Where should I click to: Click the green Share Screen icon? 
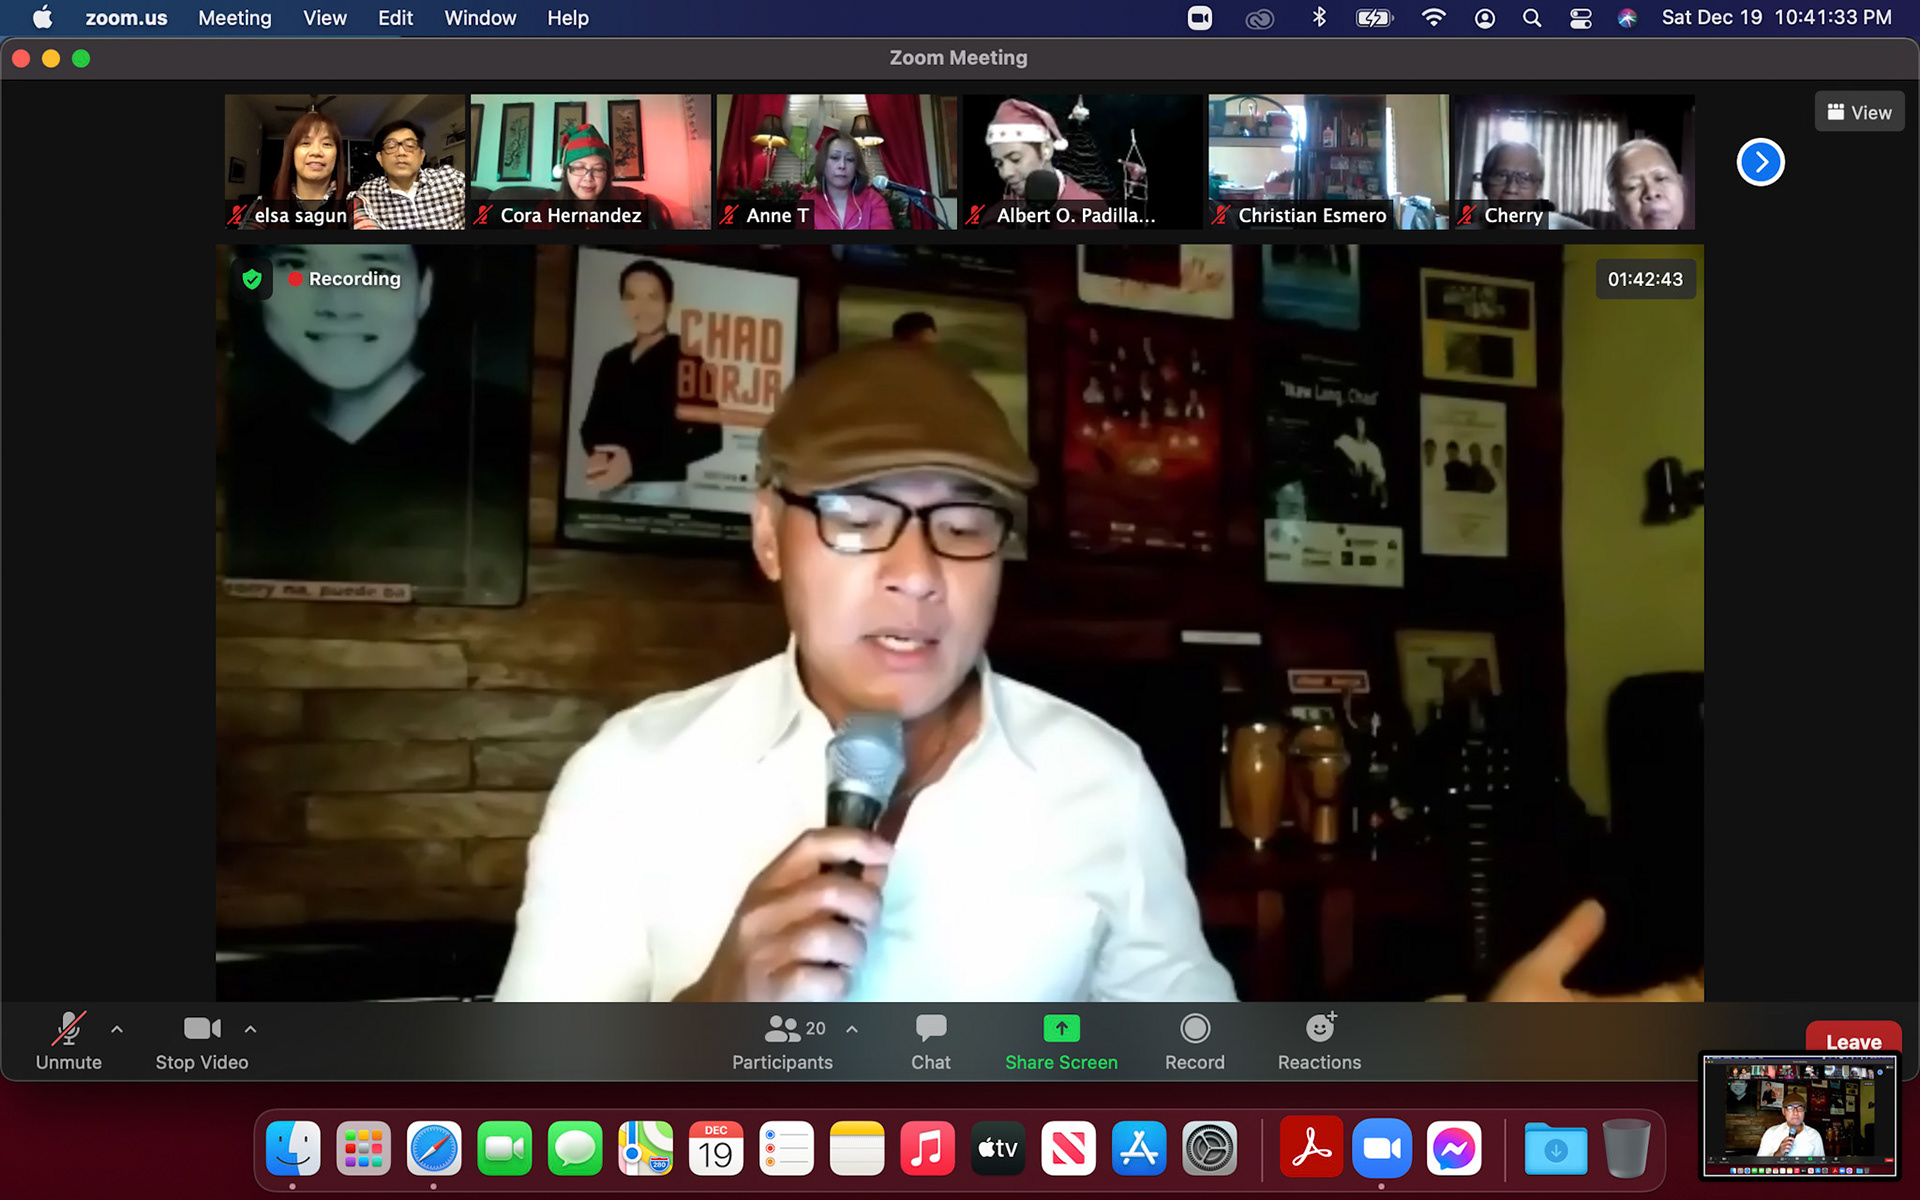click(1061, 1028)
